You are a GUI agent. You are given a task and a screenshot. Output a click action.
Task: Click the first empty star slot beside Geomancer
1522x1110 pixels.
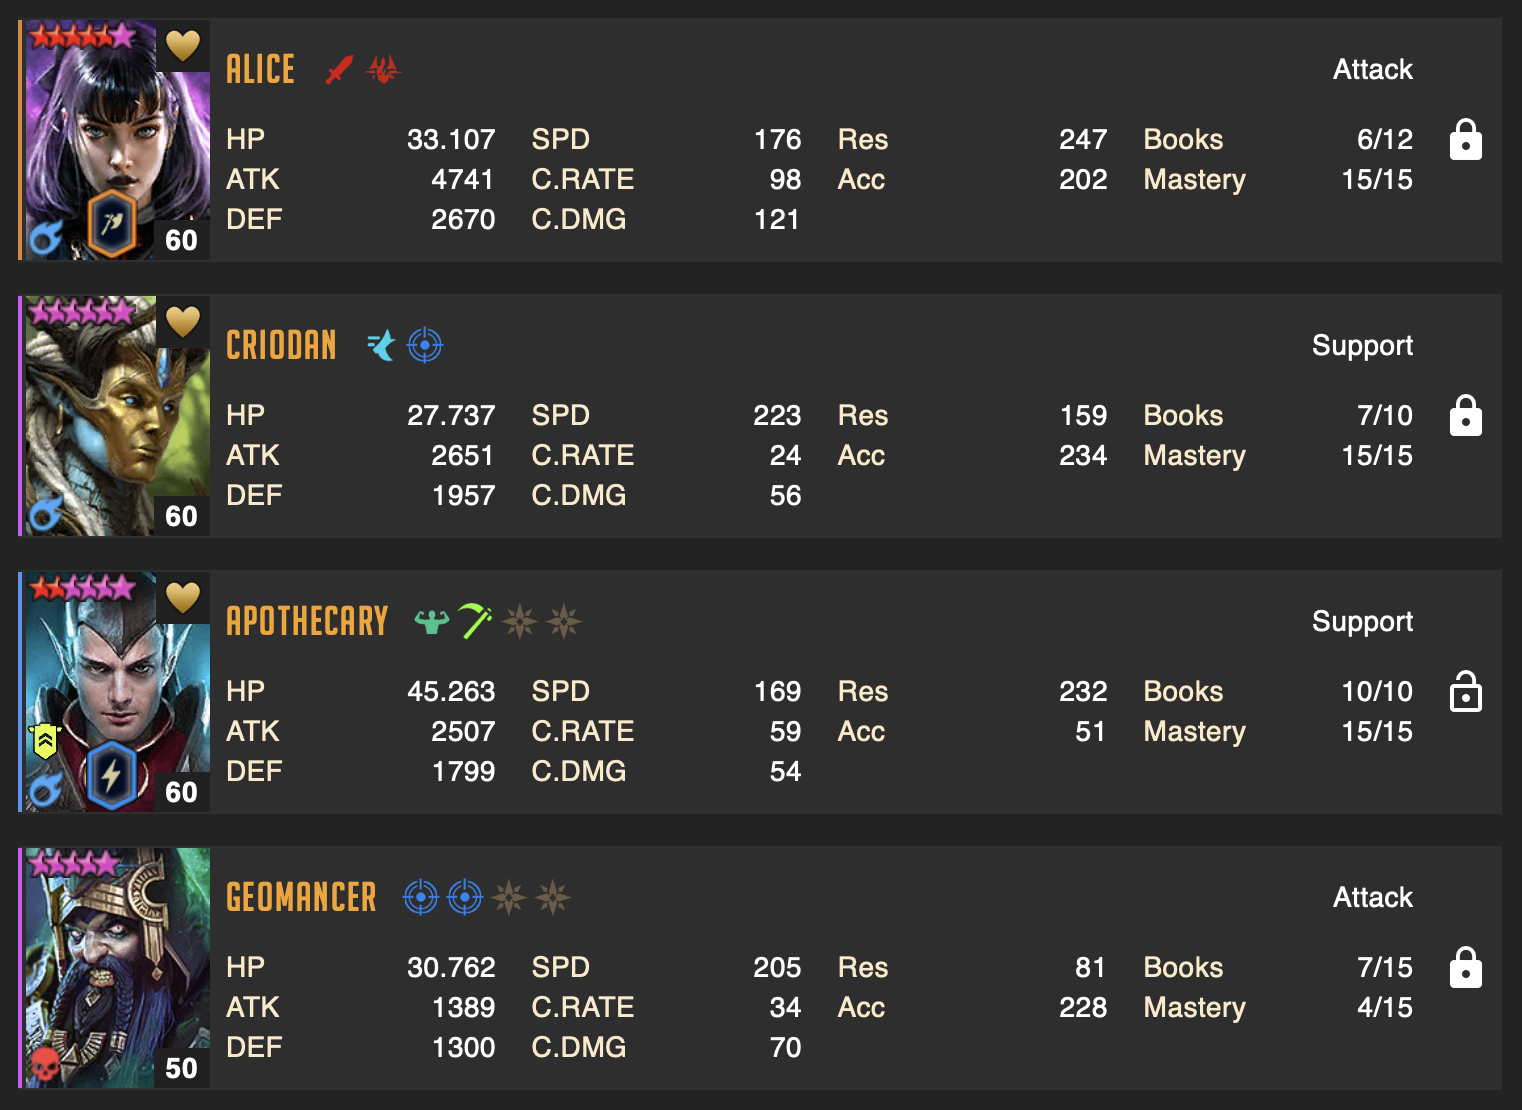pyautogui.click(x=509, y=897)
